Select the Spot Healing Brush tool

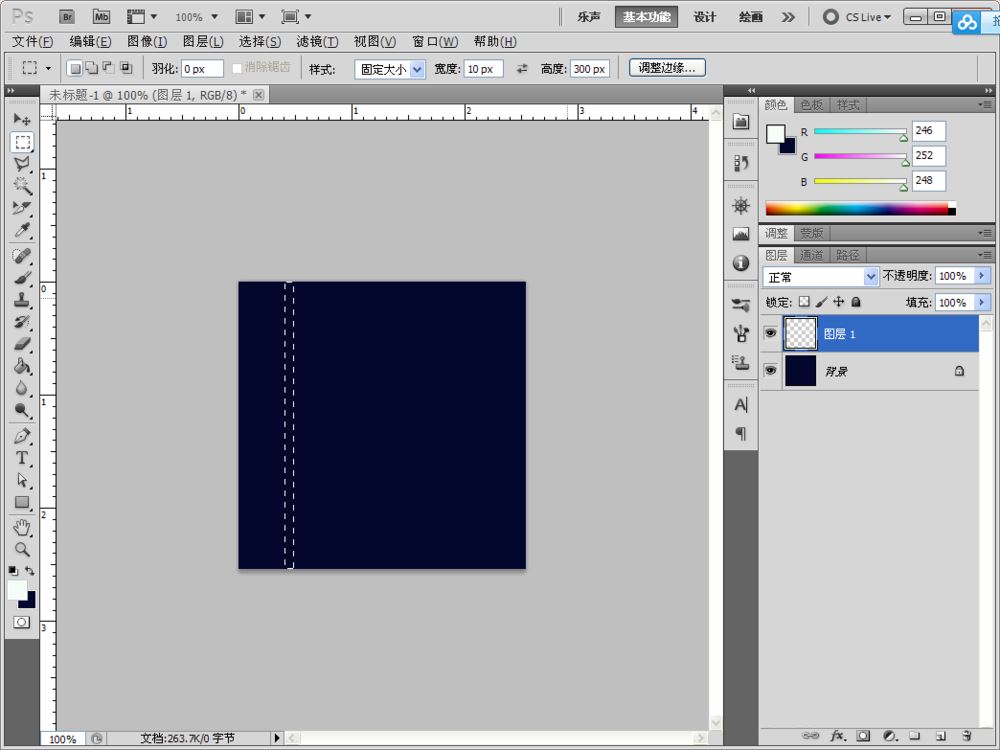point(22,256)
